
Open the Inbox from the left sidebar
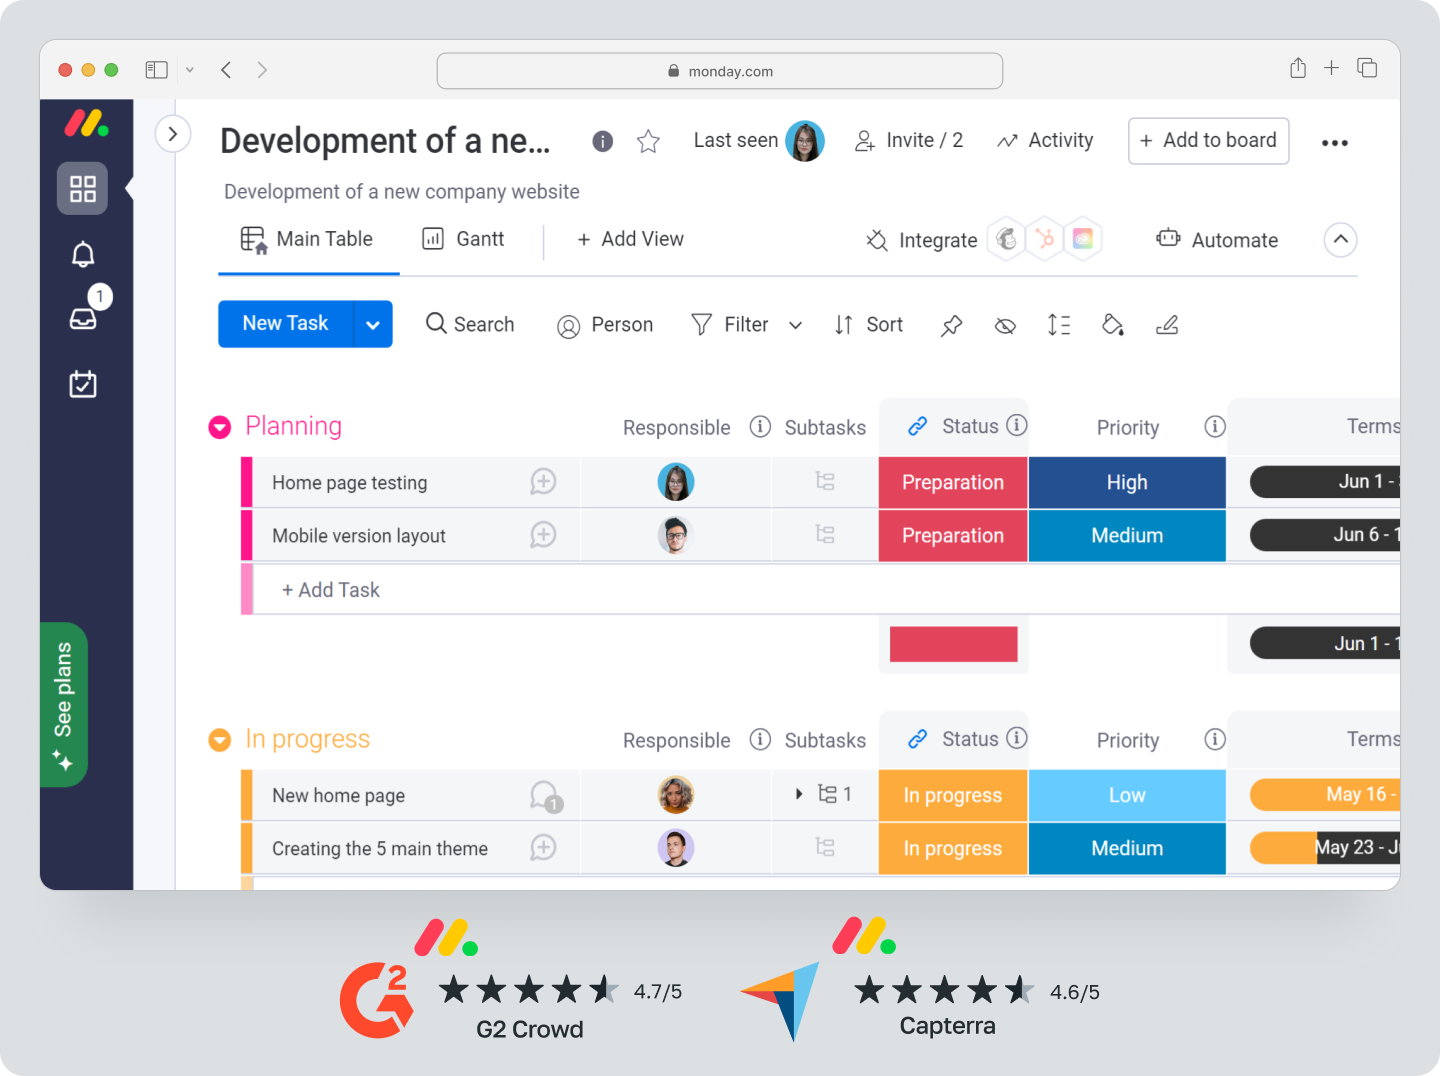(x=84, y=316)
